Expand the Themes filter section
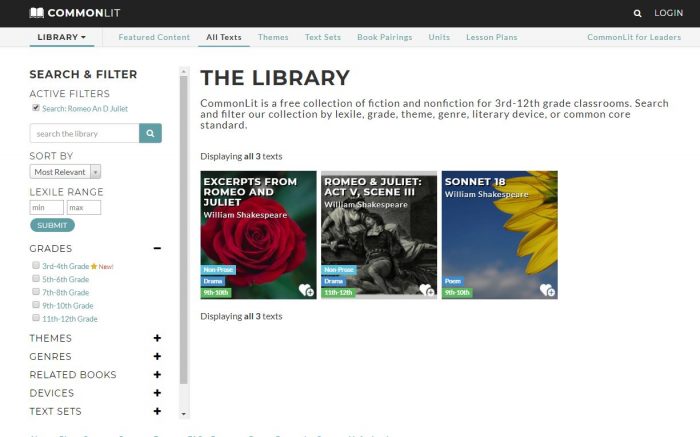Screen dimensions: 700x437 pyautogui.click(x=157, y=338)
